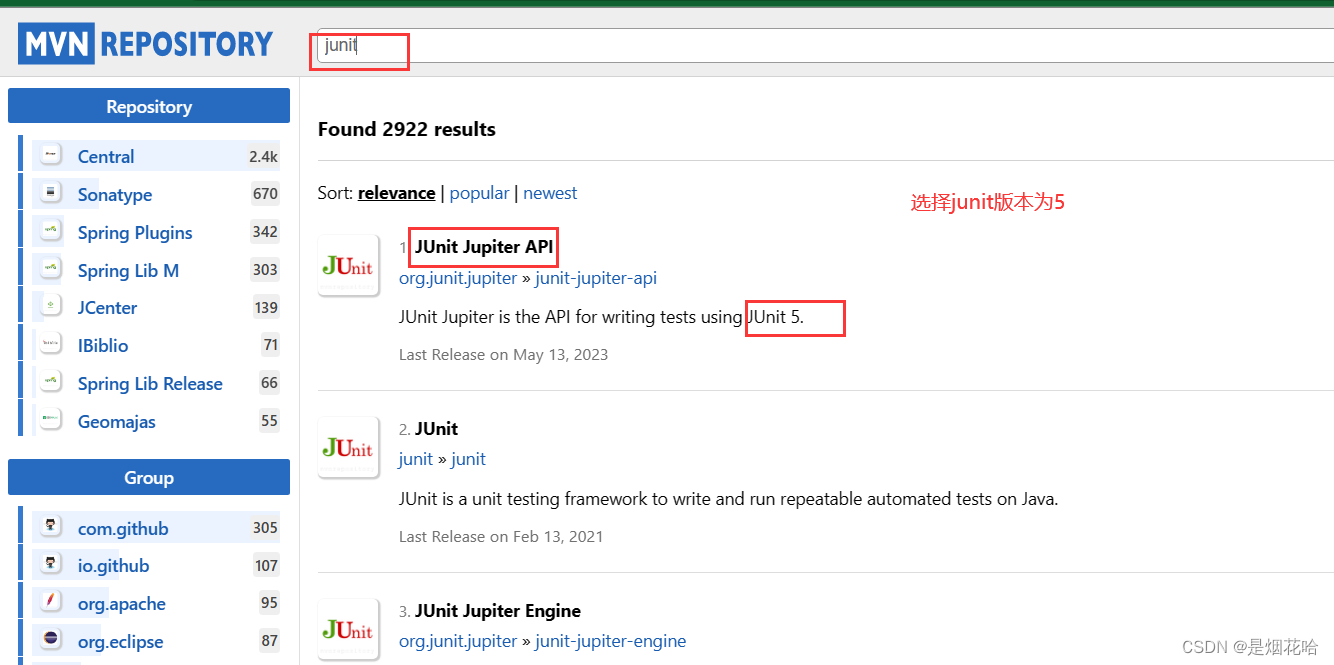
Task: Open the Spring Lib M link
Action: click(x=128, y=270)
